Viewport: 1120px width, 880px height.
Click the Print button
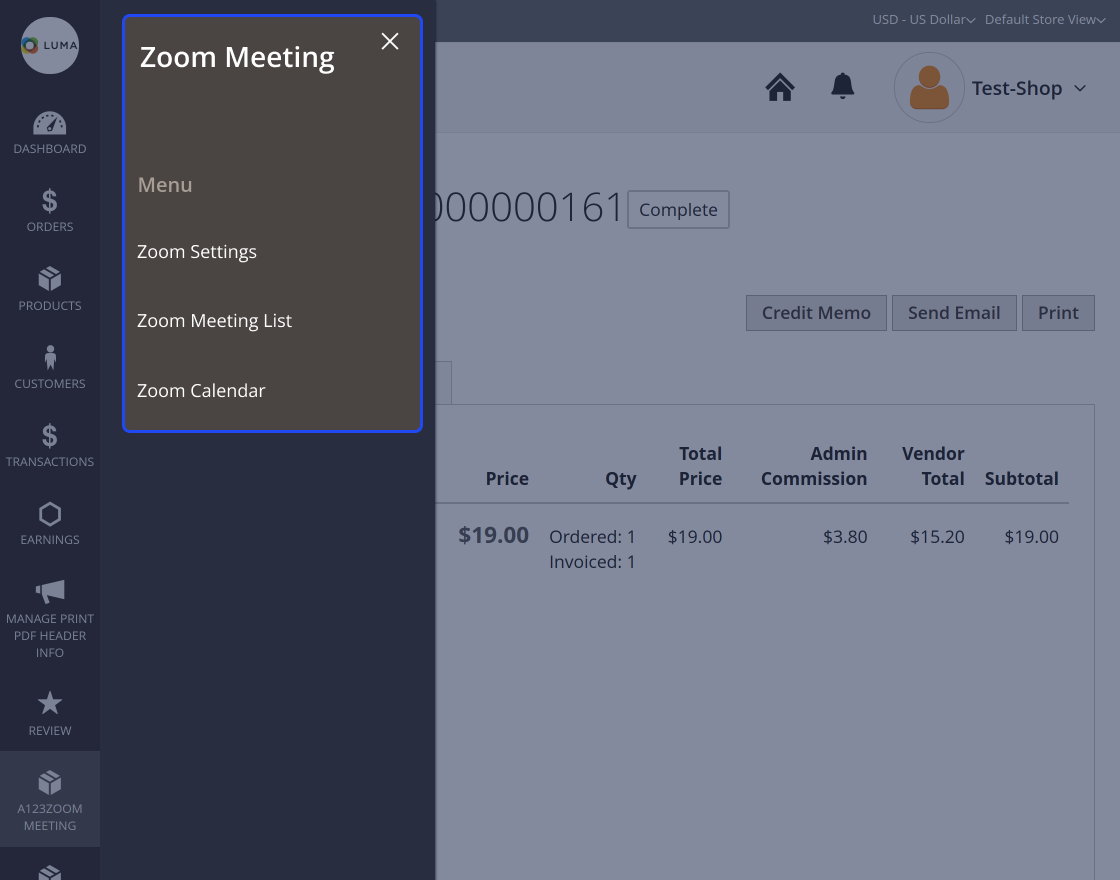tap(1059, 313)
